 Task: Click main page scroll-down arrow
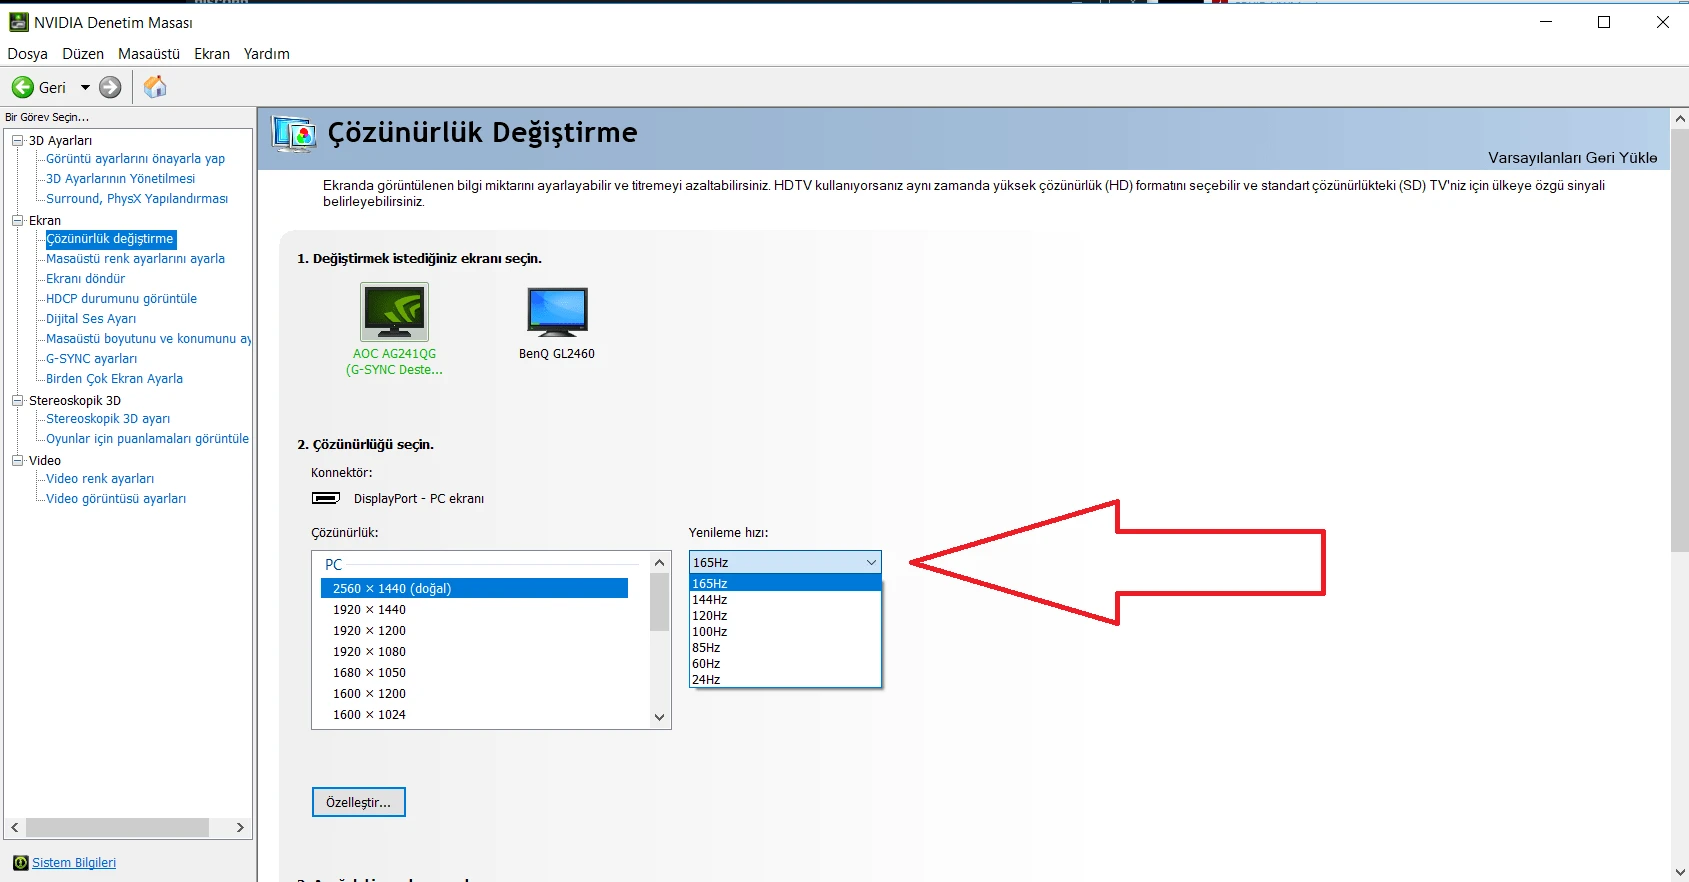(x=1680, y=872)
